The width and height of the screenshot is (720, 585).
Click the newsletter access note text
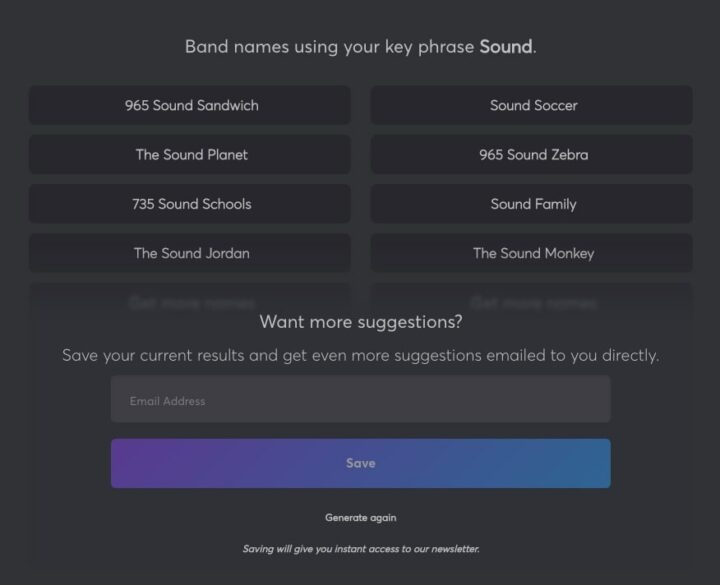click(x=360, y=549)
